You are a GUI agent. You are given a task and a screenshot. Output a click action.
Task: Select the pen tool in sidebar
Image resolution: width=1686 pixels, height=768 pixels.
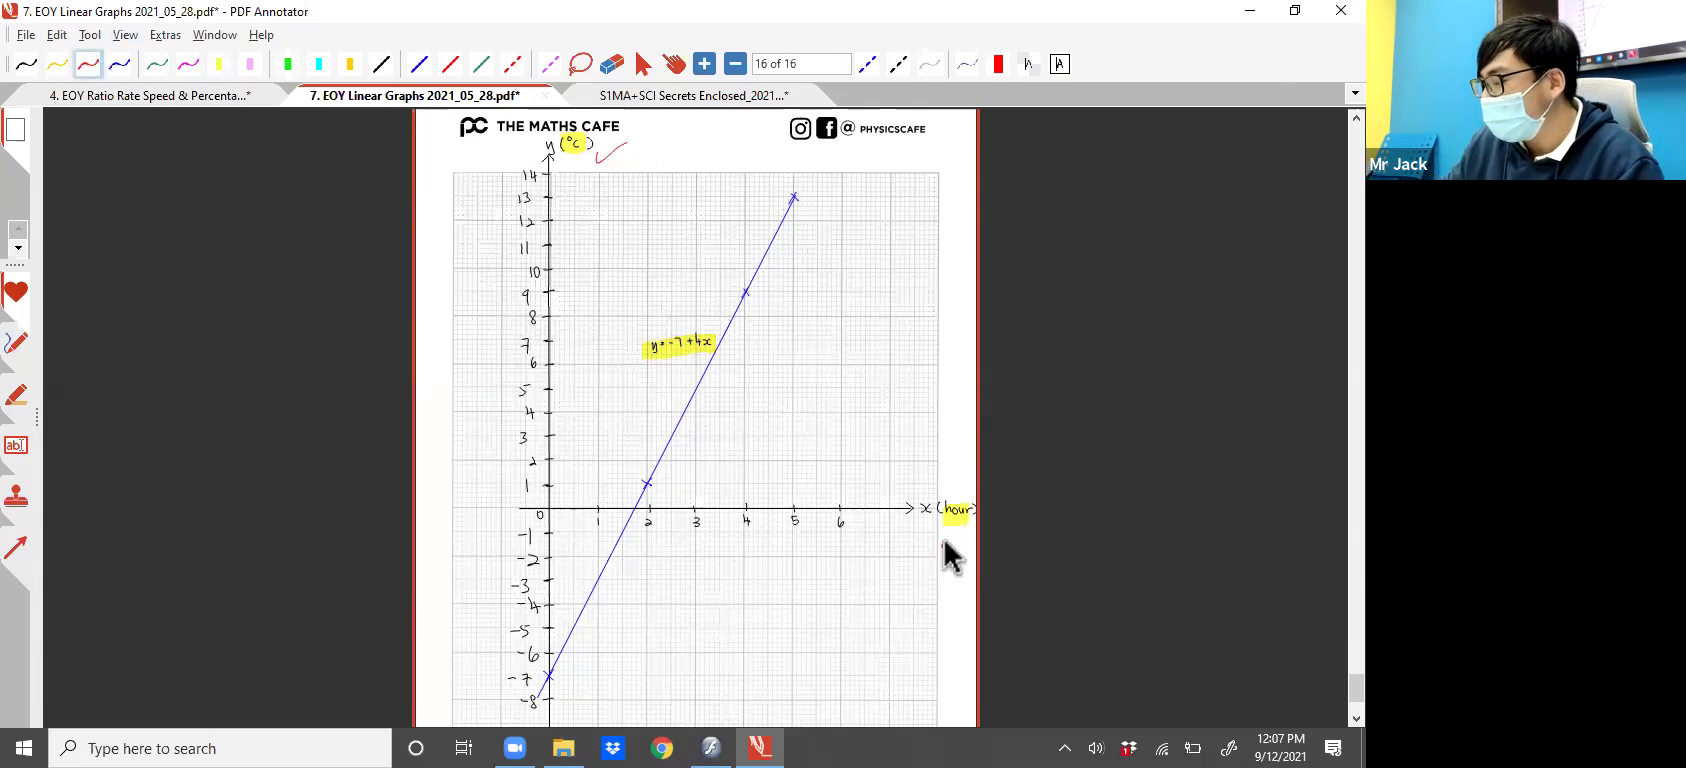pos(15,343)
